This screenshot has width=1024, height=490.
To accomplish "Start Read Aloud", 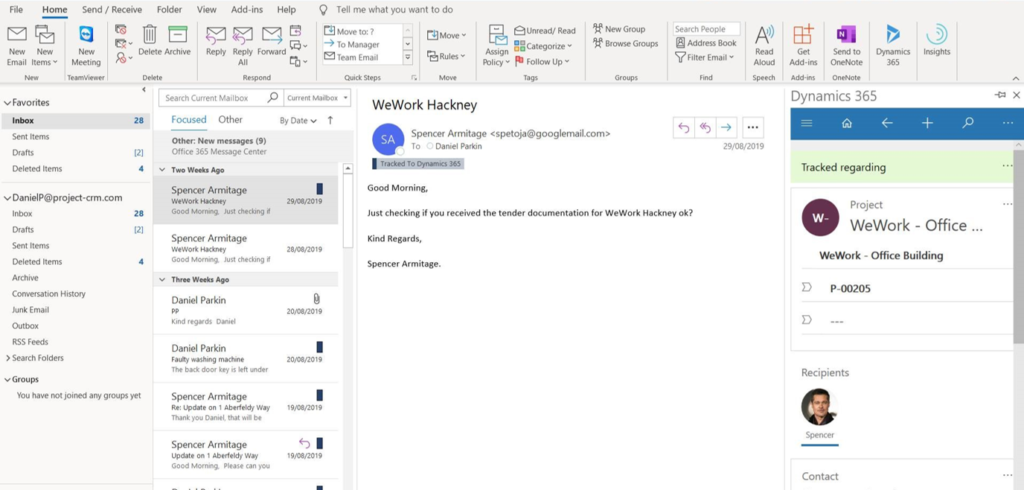I will pos(764,46).
